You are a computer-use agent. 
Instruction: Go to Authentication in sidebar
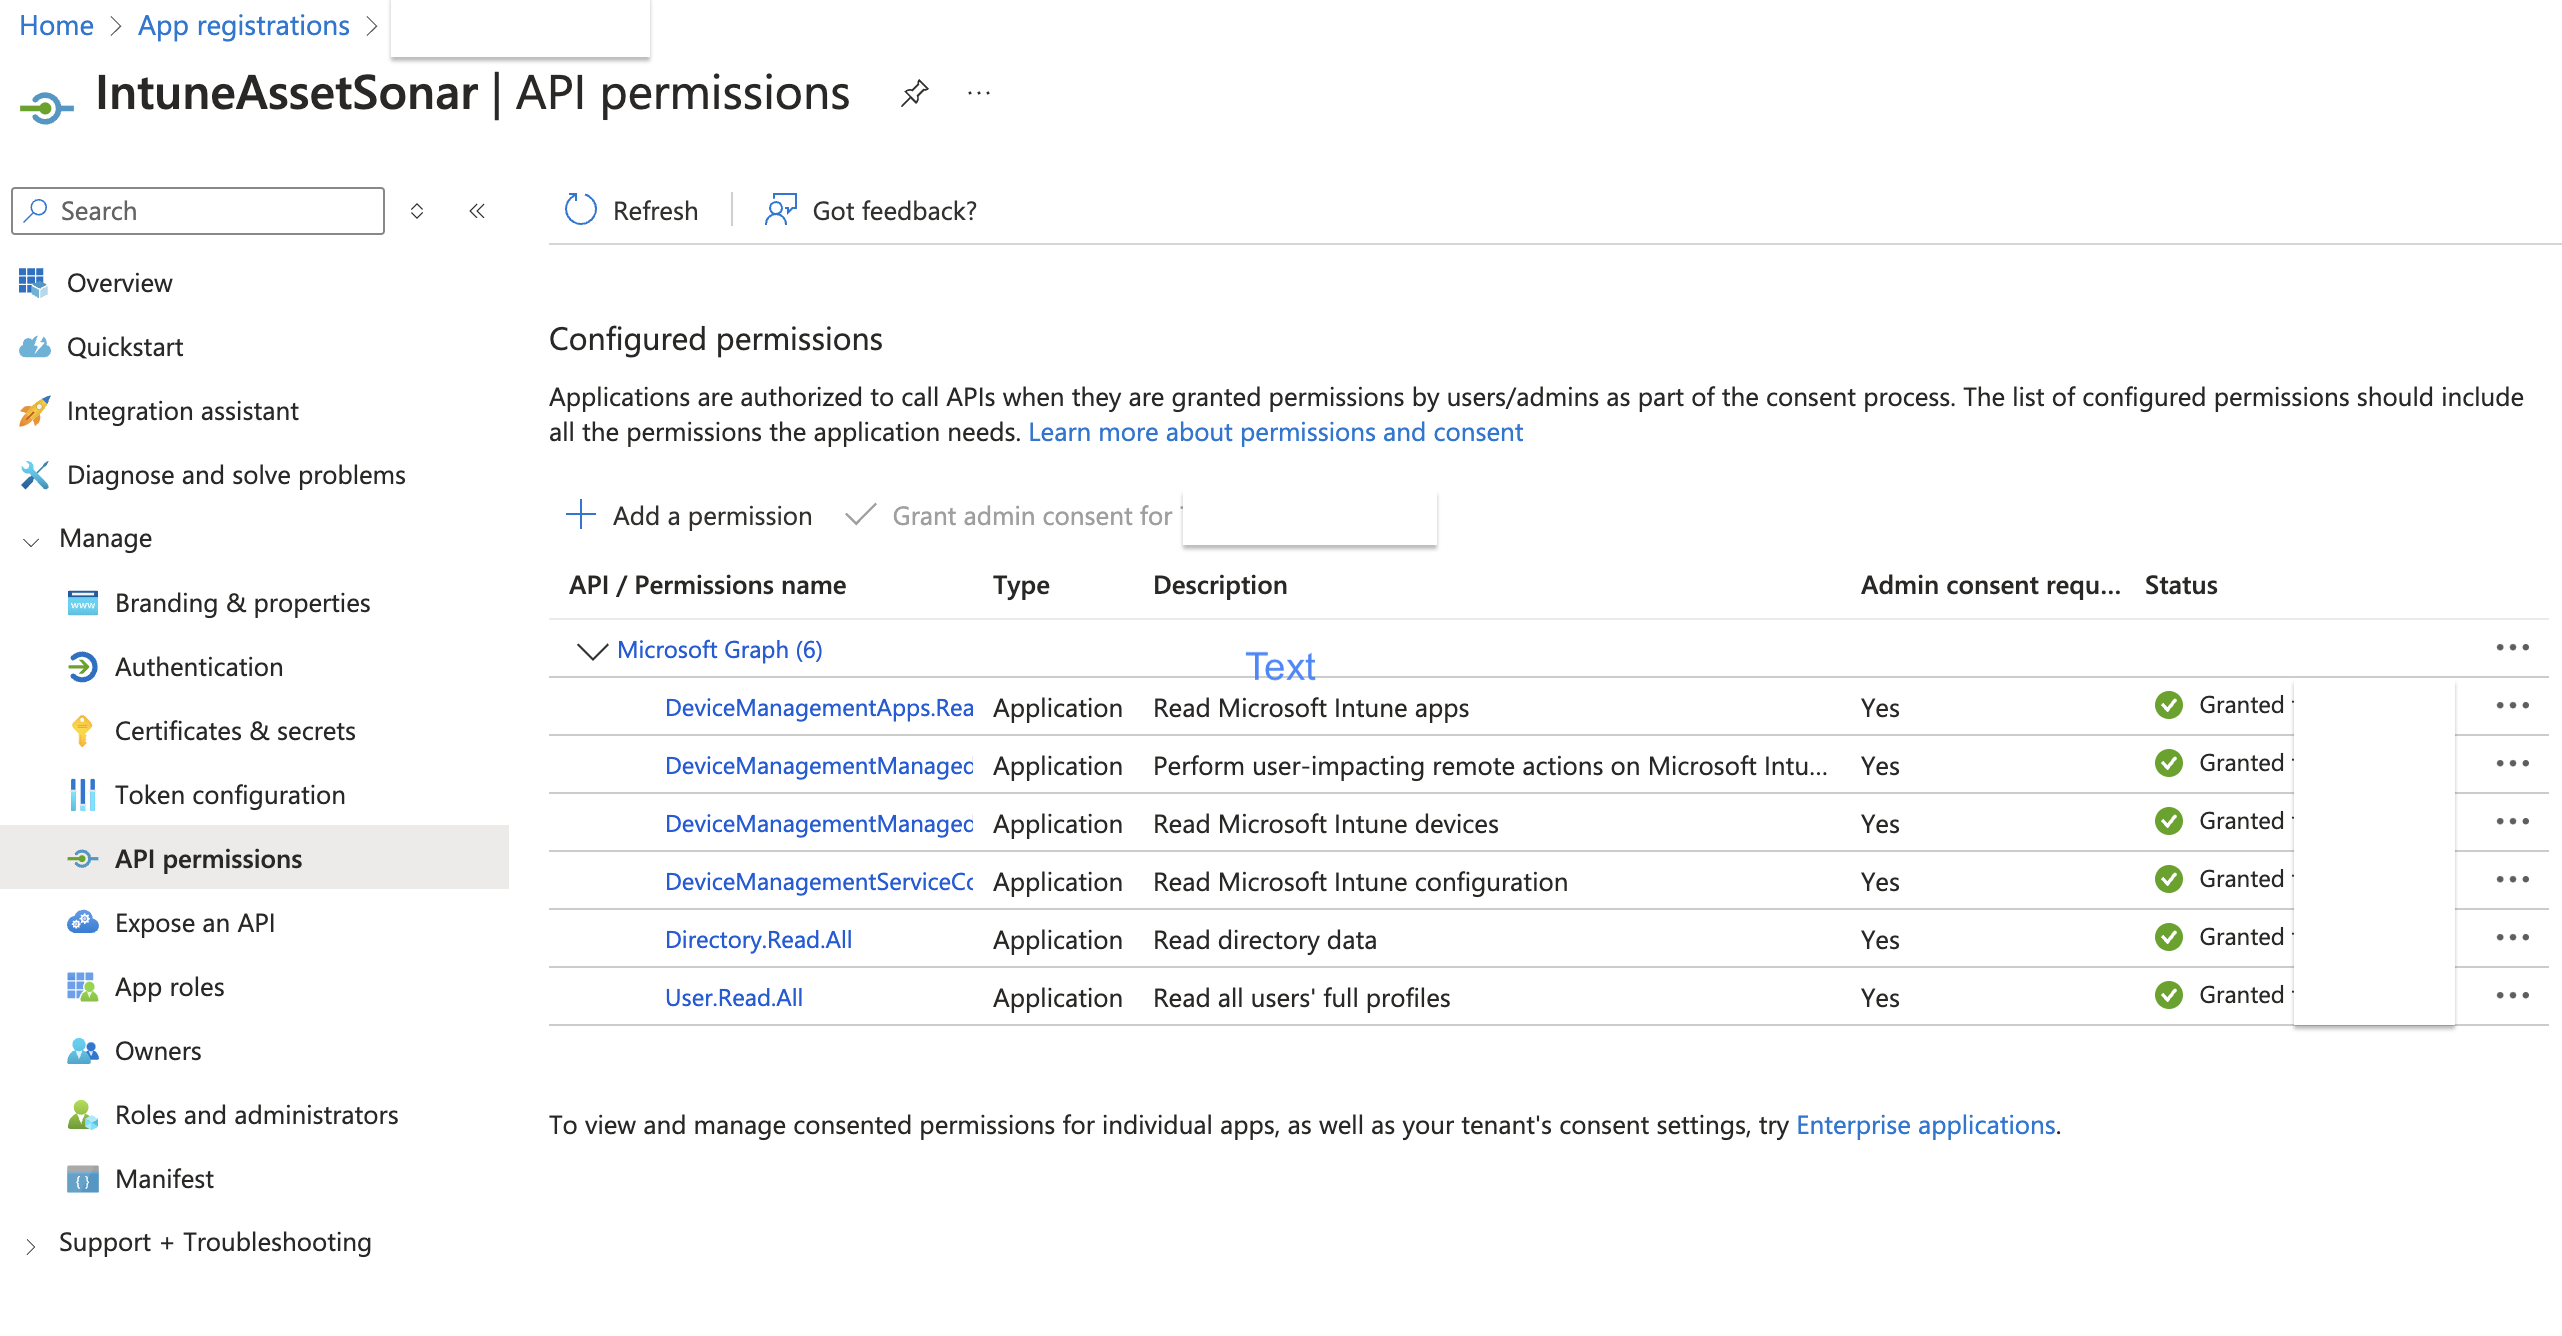199,667
